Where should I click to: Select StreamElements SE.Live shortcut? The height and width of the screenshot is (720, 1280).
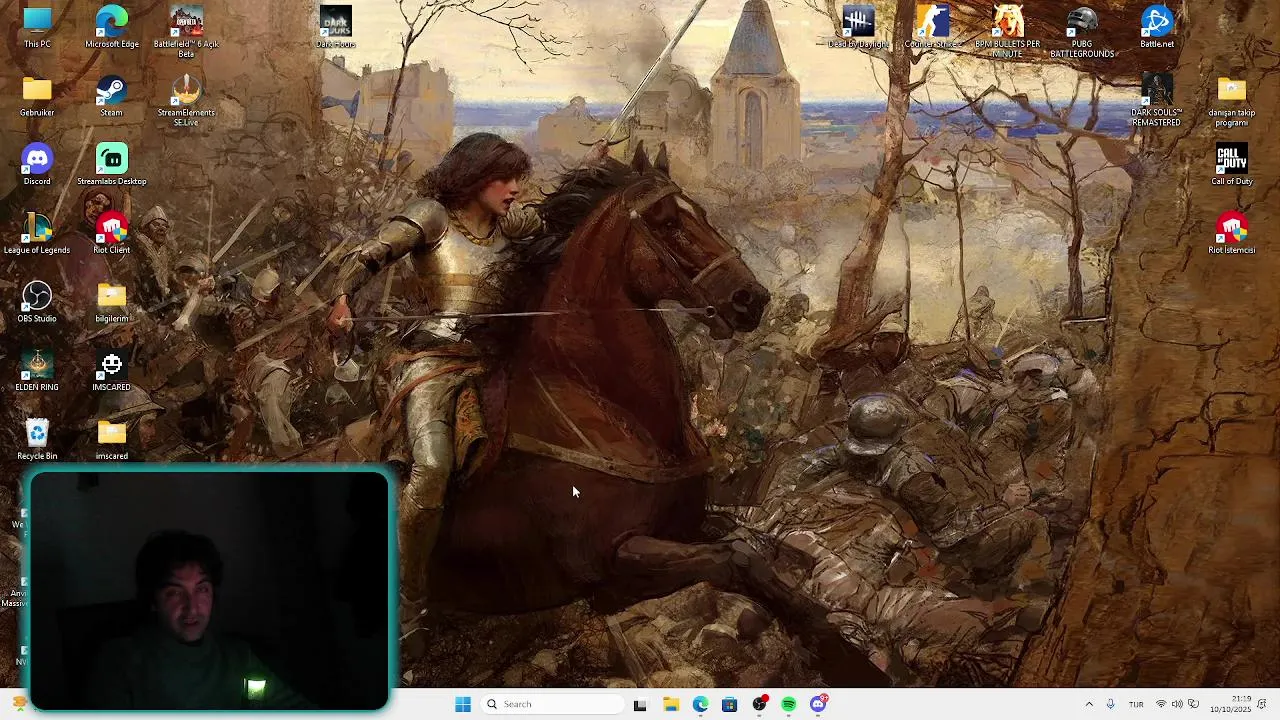click(x=186, y=100)
